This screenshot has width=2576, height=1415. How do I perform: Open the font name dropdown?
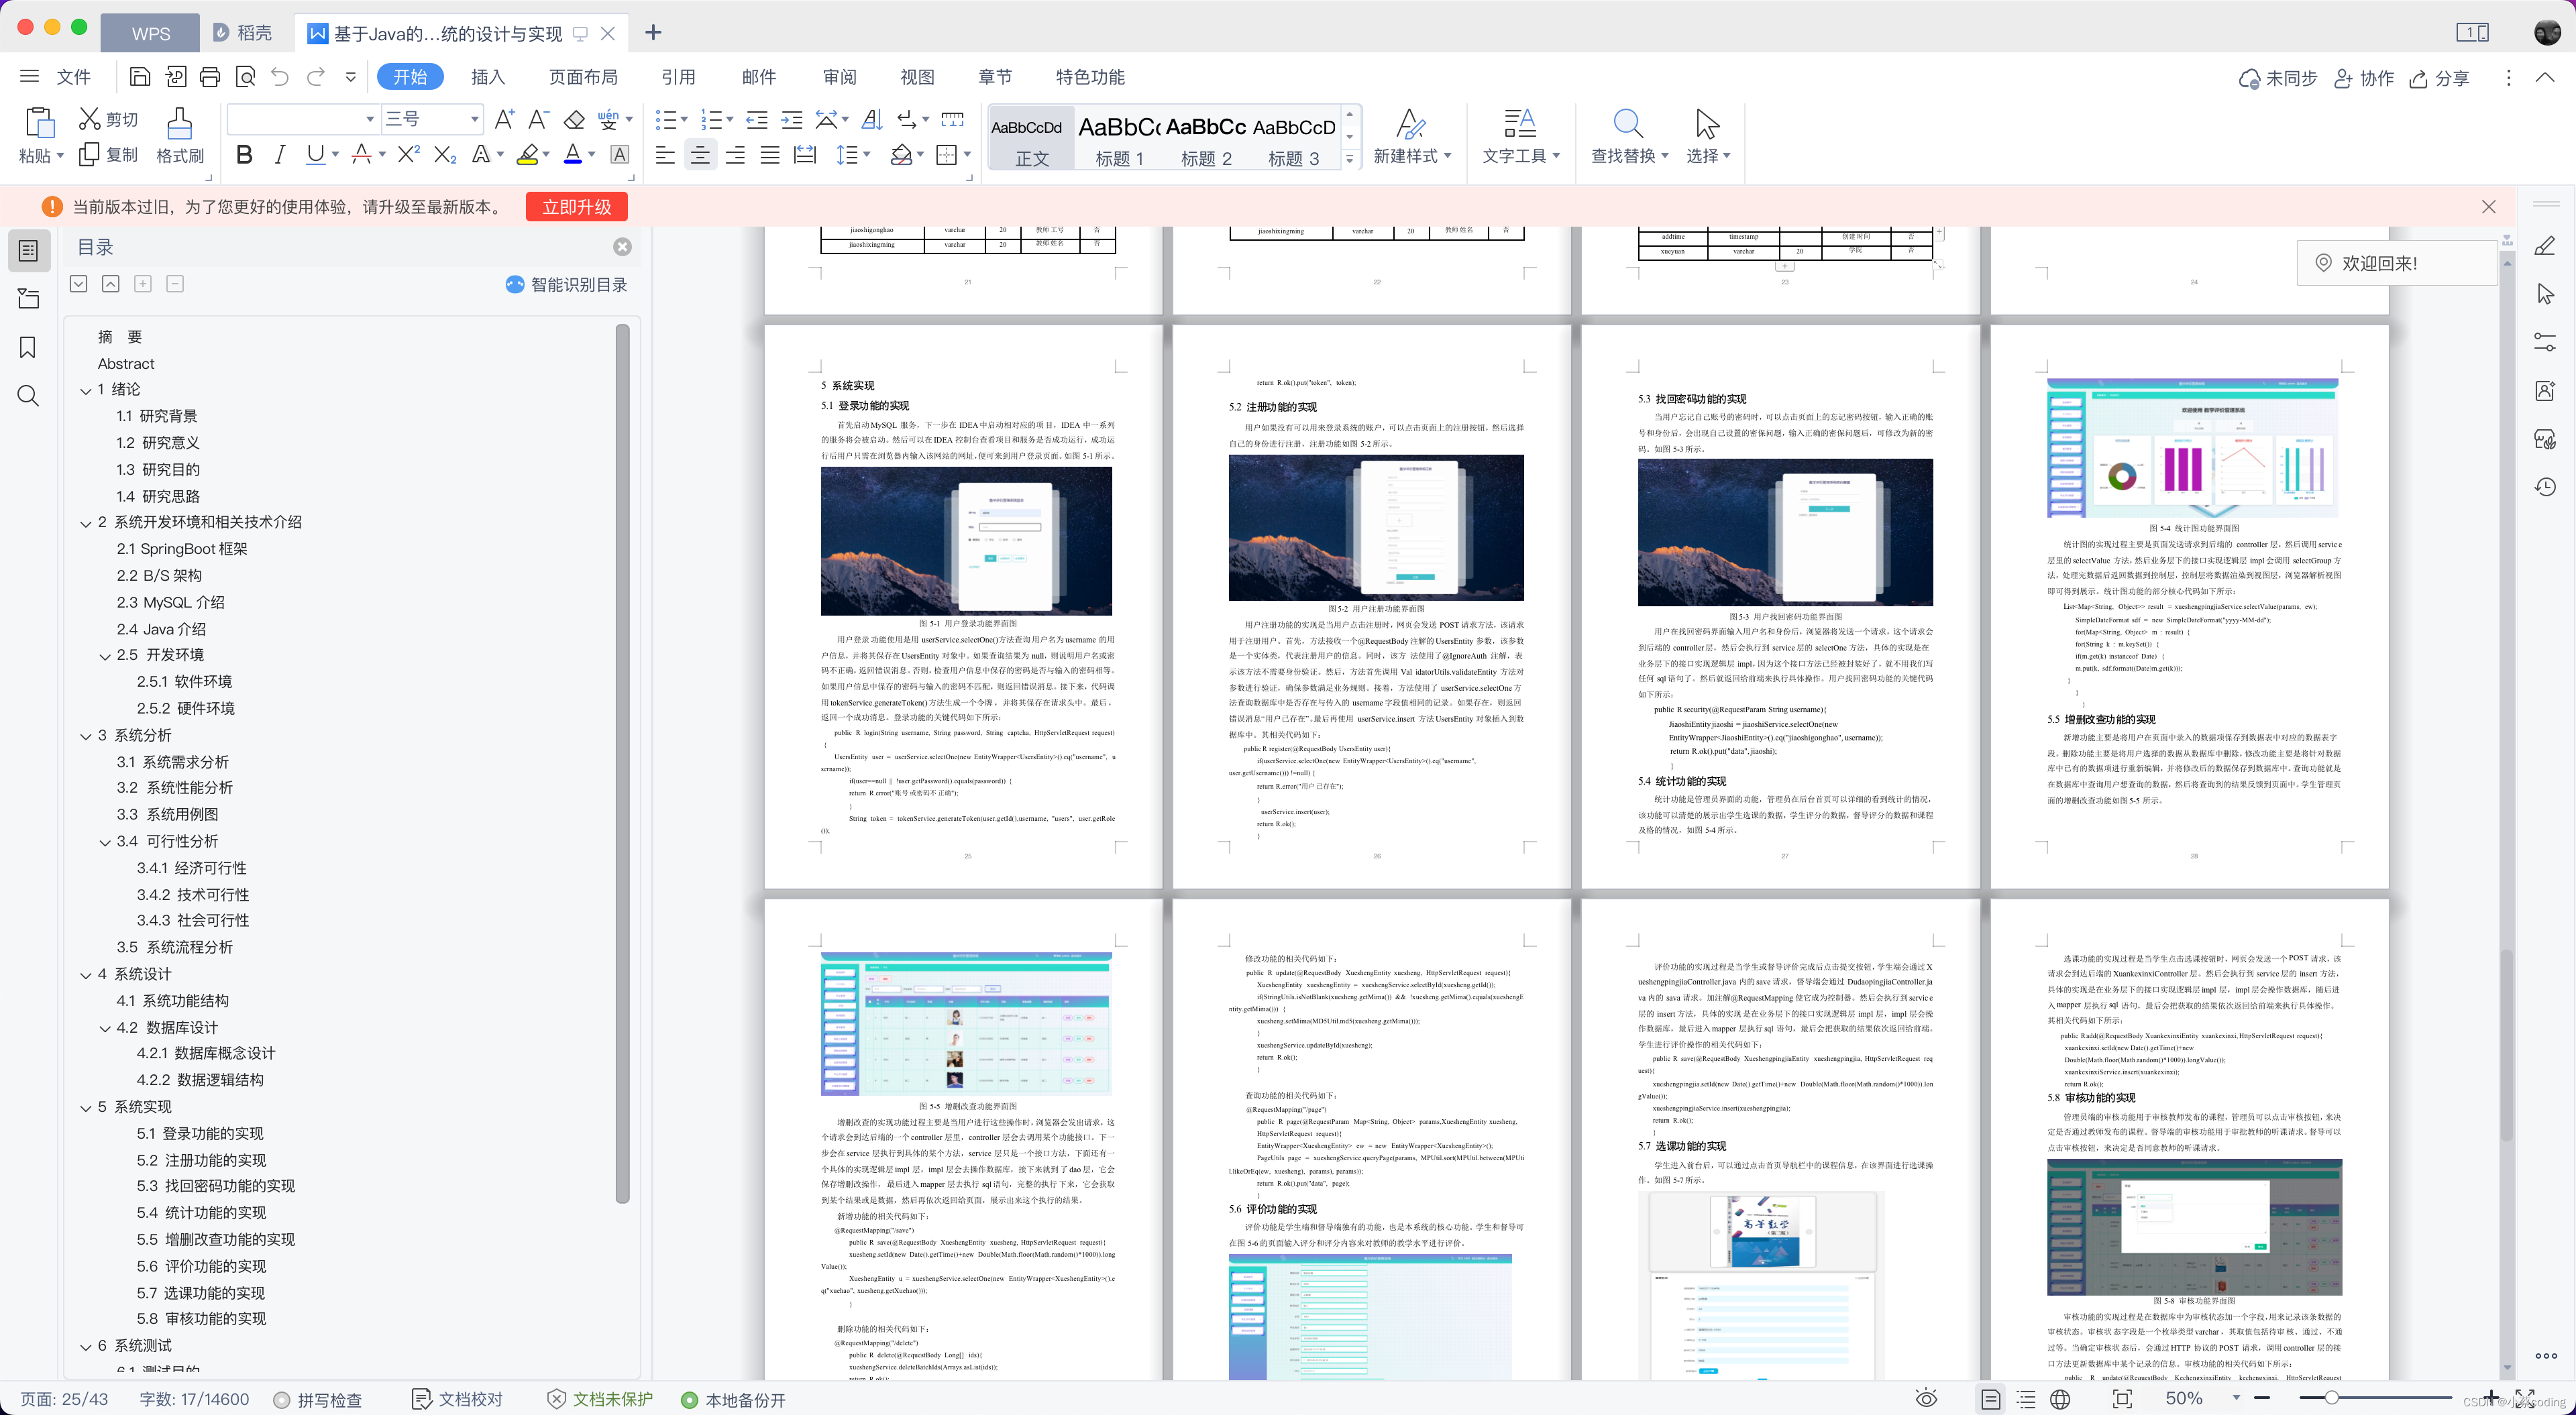point(369,119)
